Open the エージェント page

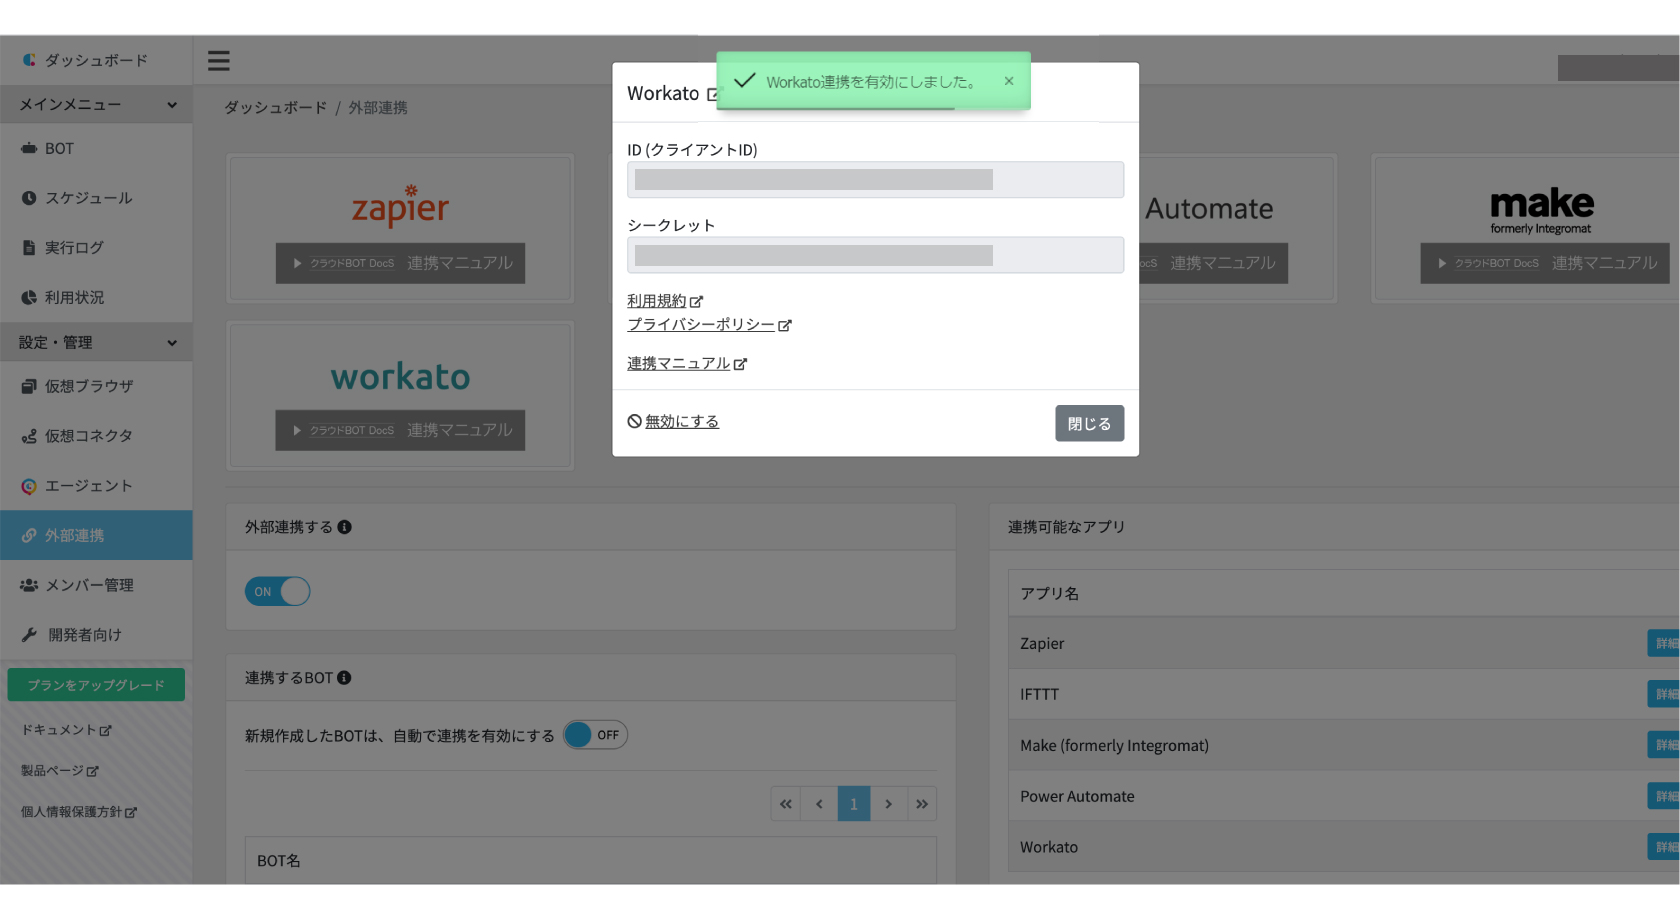click(96, 486)
